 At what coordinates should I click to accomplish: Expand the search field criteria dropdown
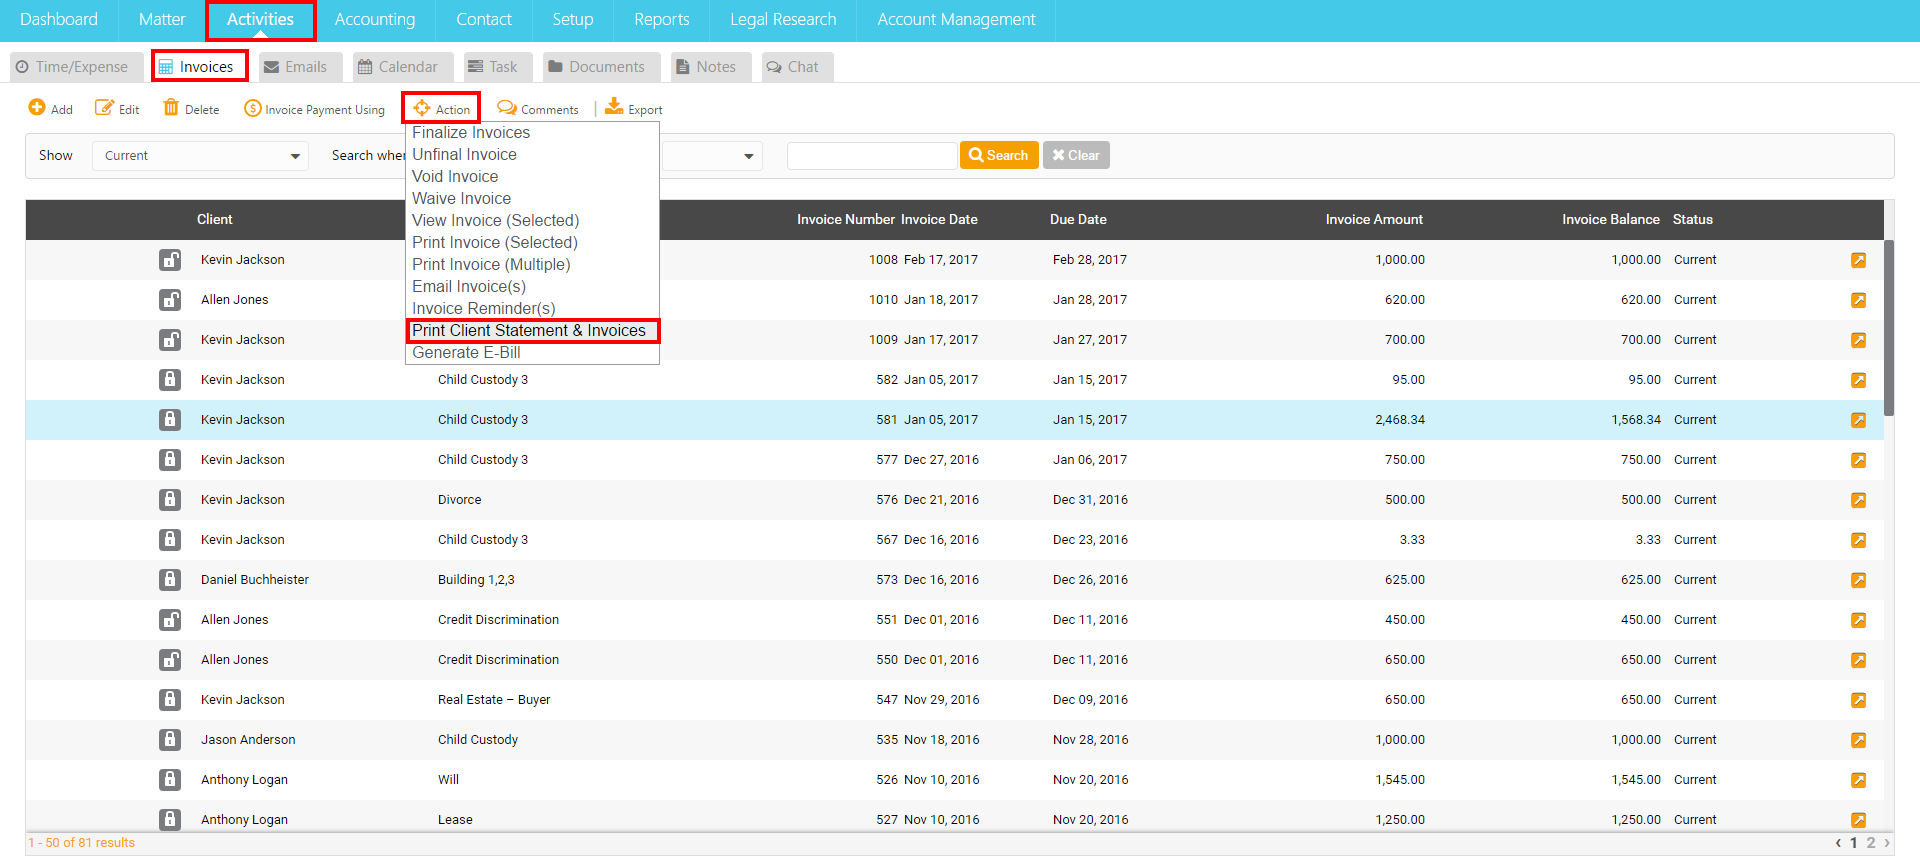coord(711,156)
